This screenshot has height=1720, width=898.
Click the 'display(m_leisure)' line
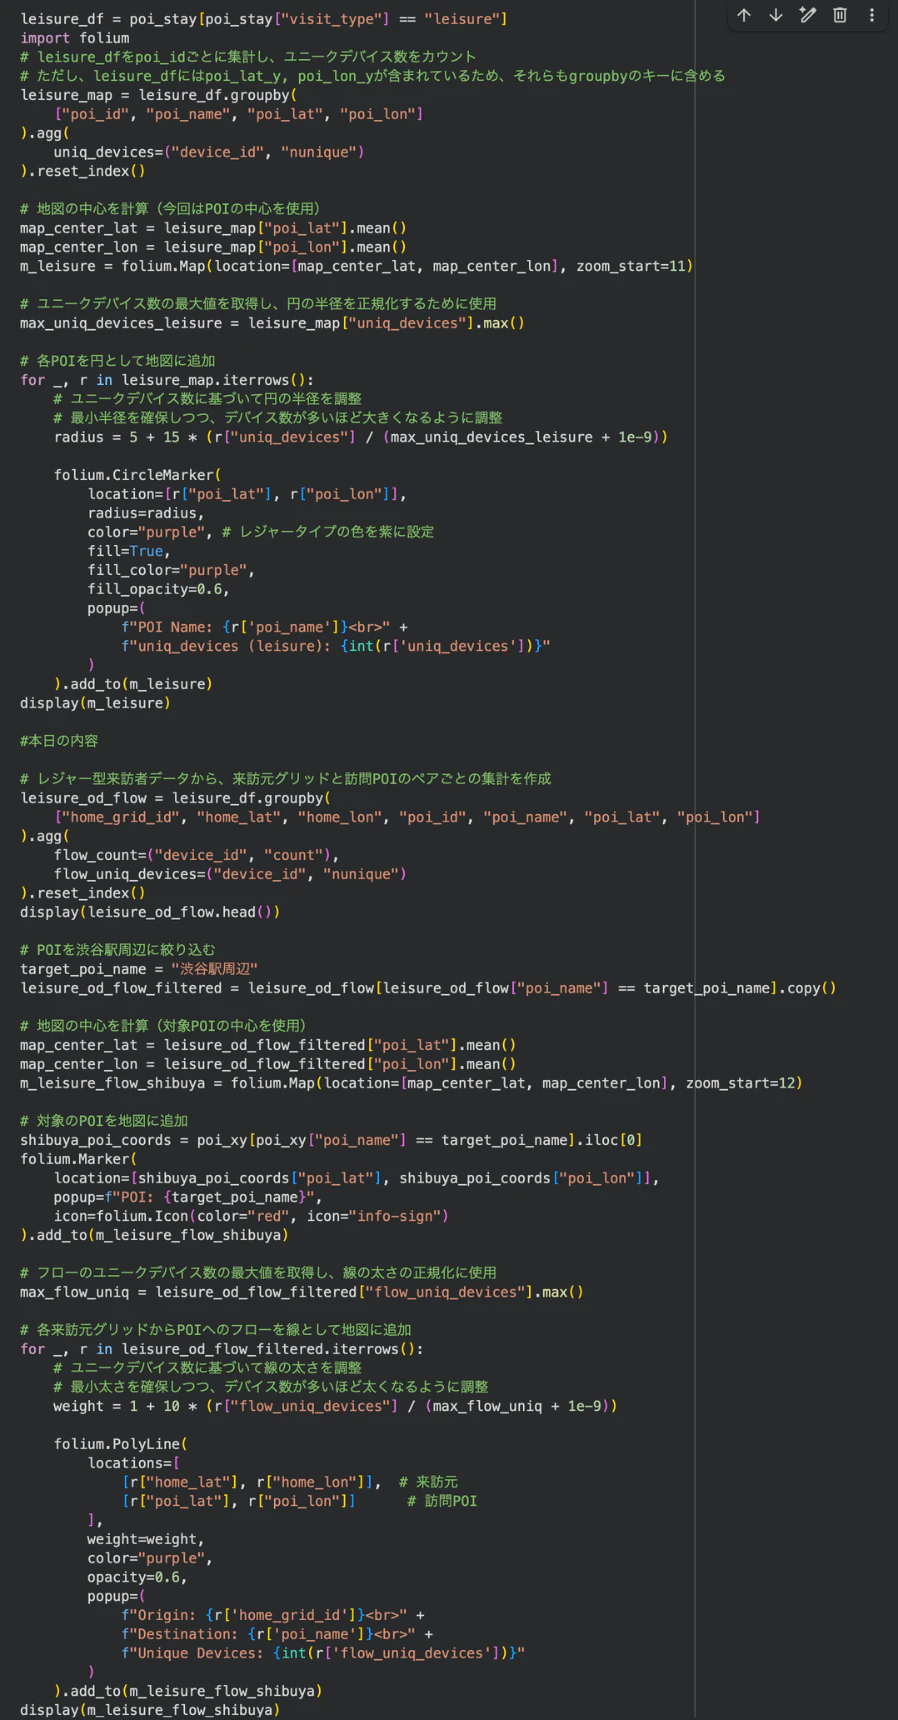tap(95, 703)
